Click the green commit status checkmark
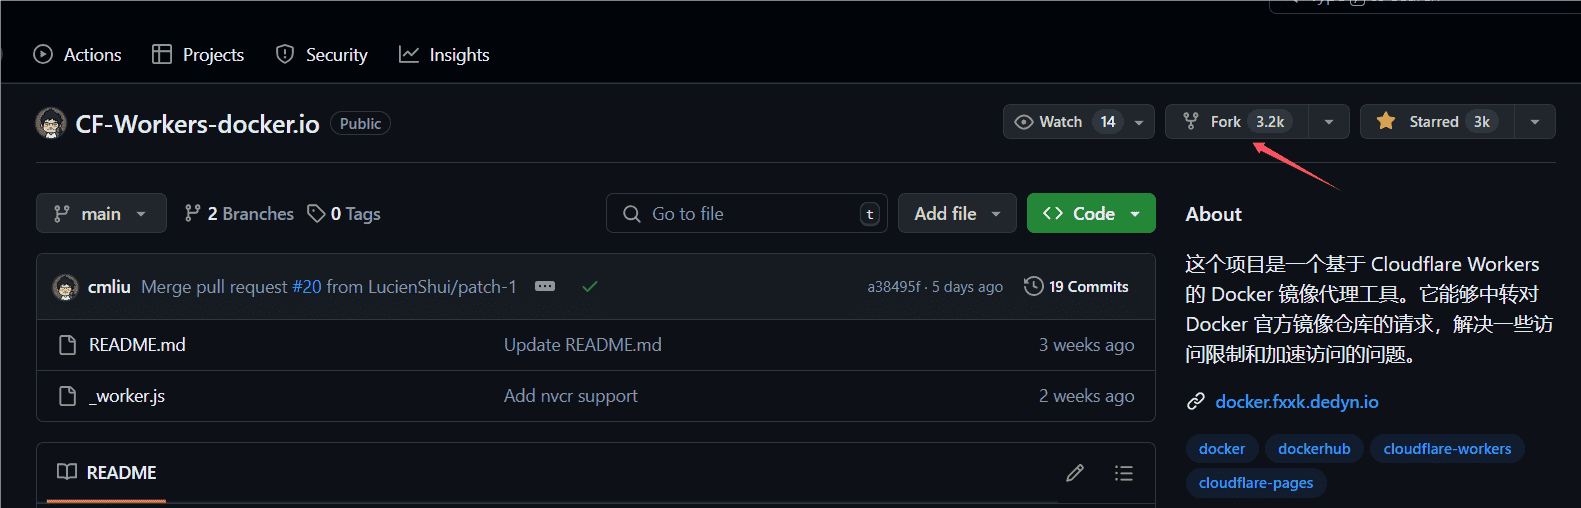The height and width of the screenshot is (508, 1581). 590,287
